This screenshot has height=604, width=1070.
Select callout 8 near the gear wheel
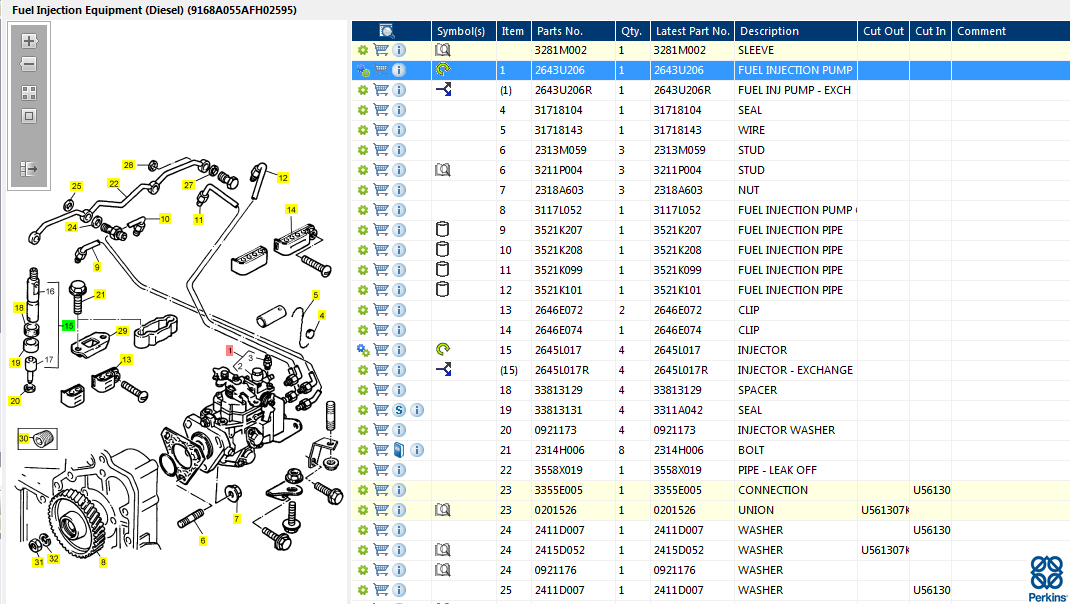(103, 562)
